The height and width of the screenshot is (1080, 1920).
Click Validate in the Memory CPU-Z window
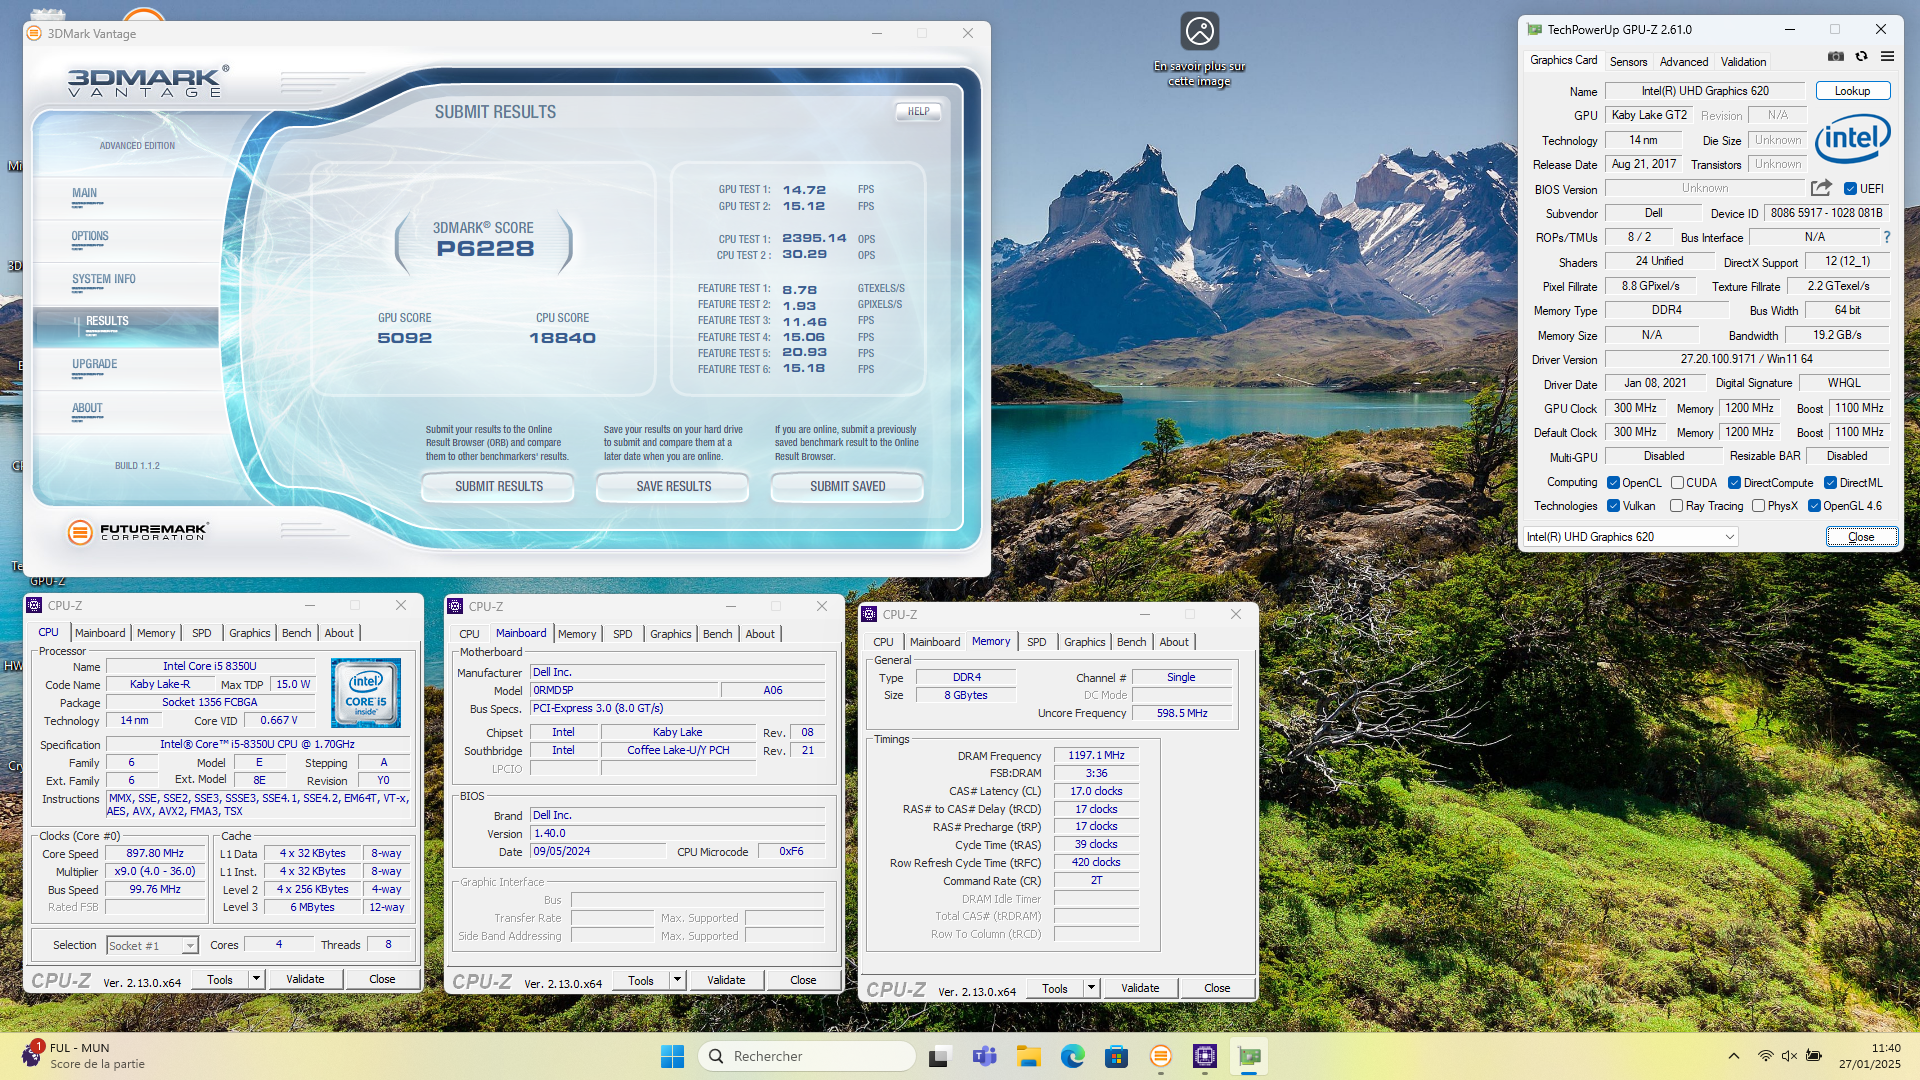(x=1140, y=988)
